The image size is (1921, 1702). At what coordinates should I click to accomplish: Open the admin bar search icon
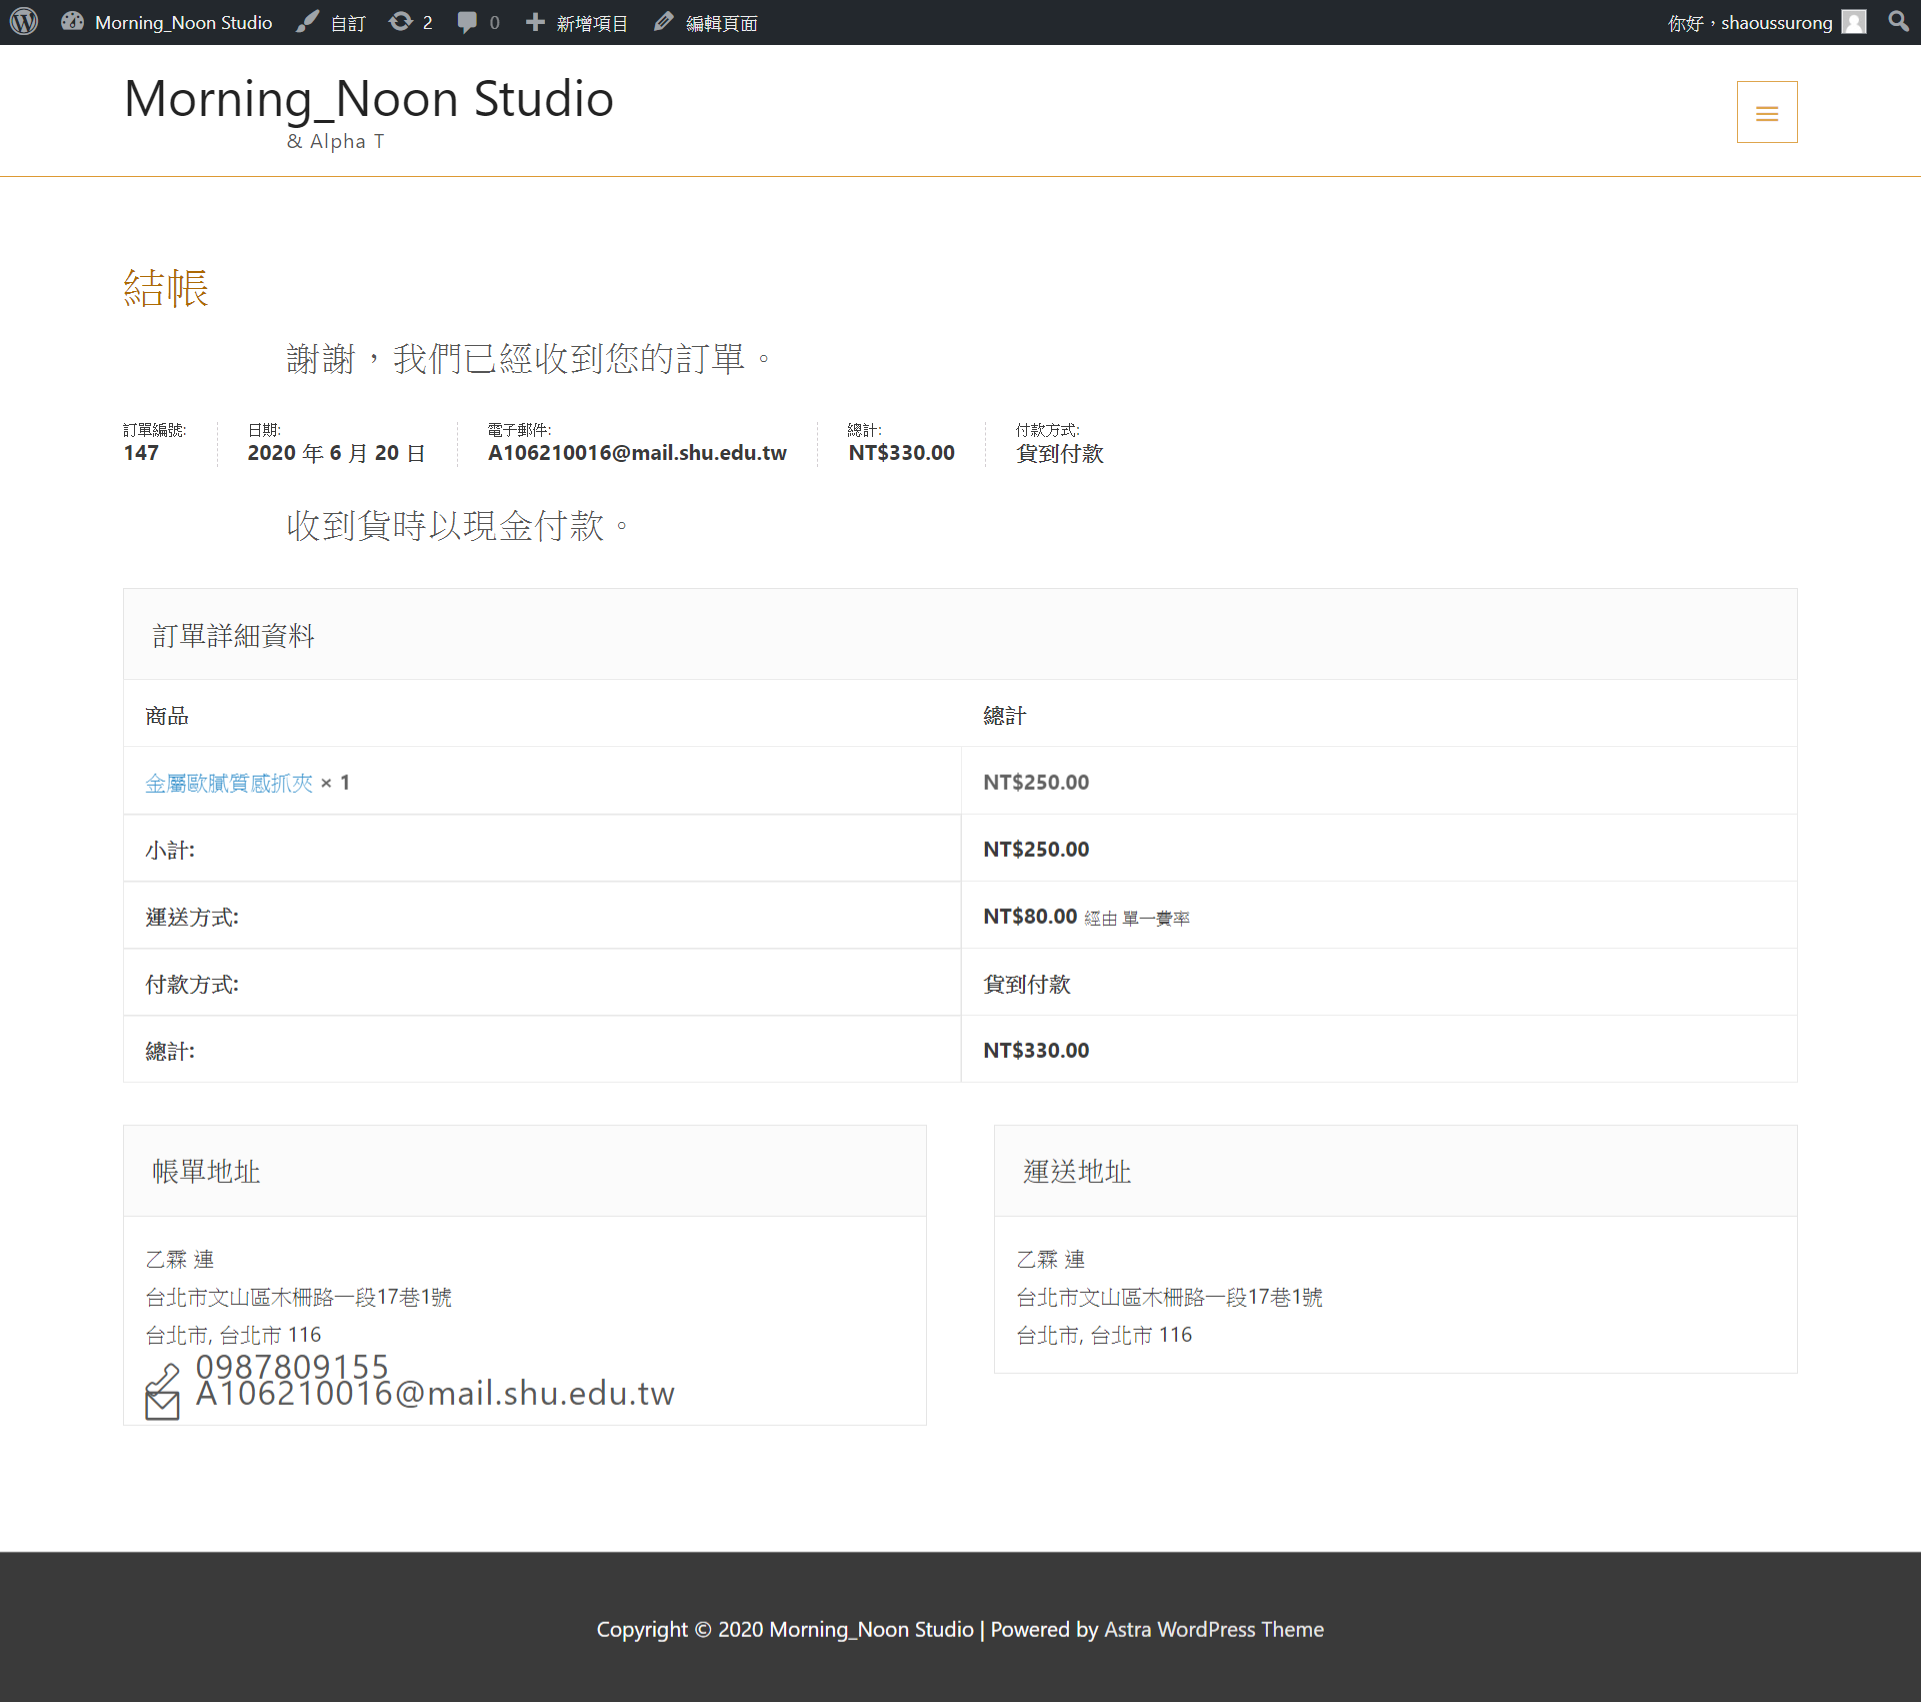click(x=1897, y=22)
